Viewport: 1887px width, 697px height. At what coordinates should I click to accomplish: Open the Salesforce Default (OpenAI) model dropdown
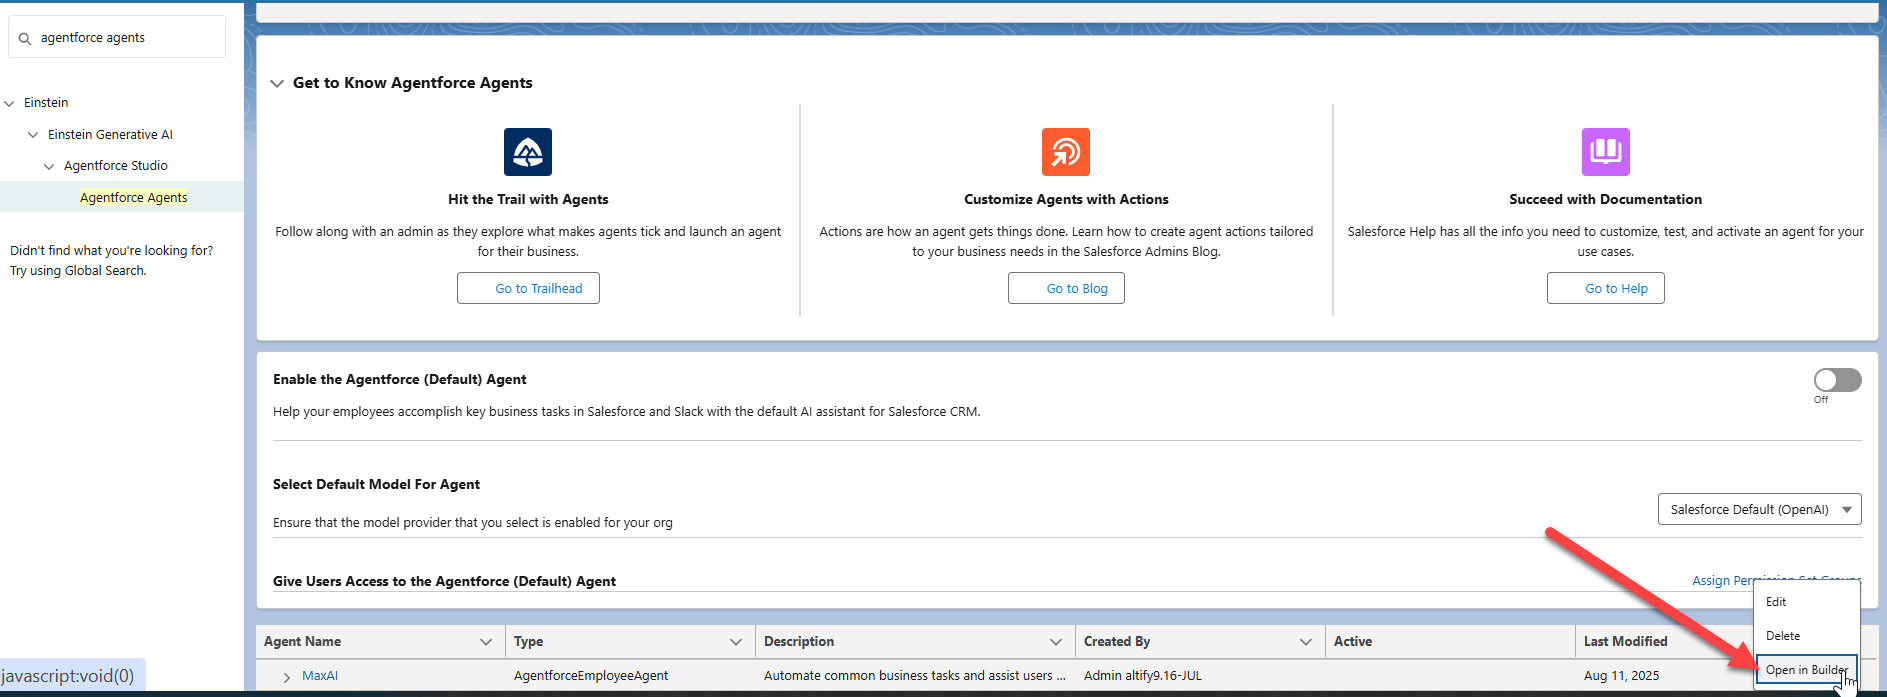pos(1759,510)
